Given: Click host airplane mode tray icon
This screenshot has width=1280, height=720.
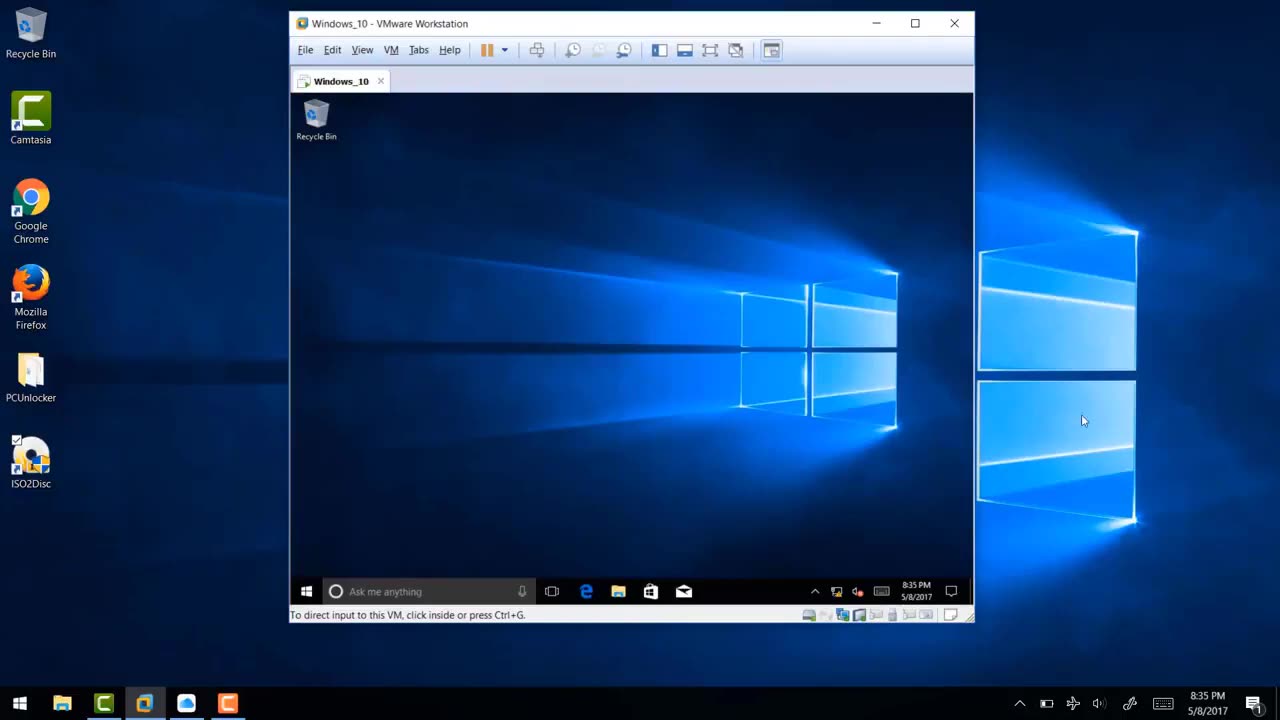Looking at the screenshot, I should [1073, 703].
